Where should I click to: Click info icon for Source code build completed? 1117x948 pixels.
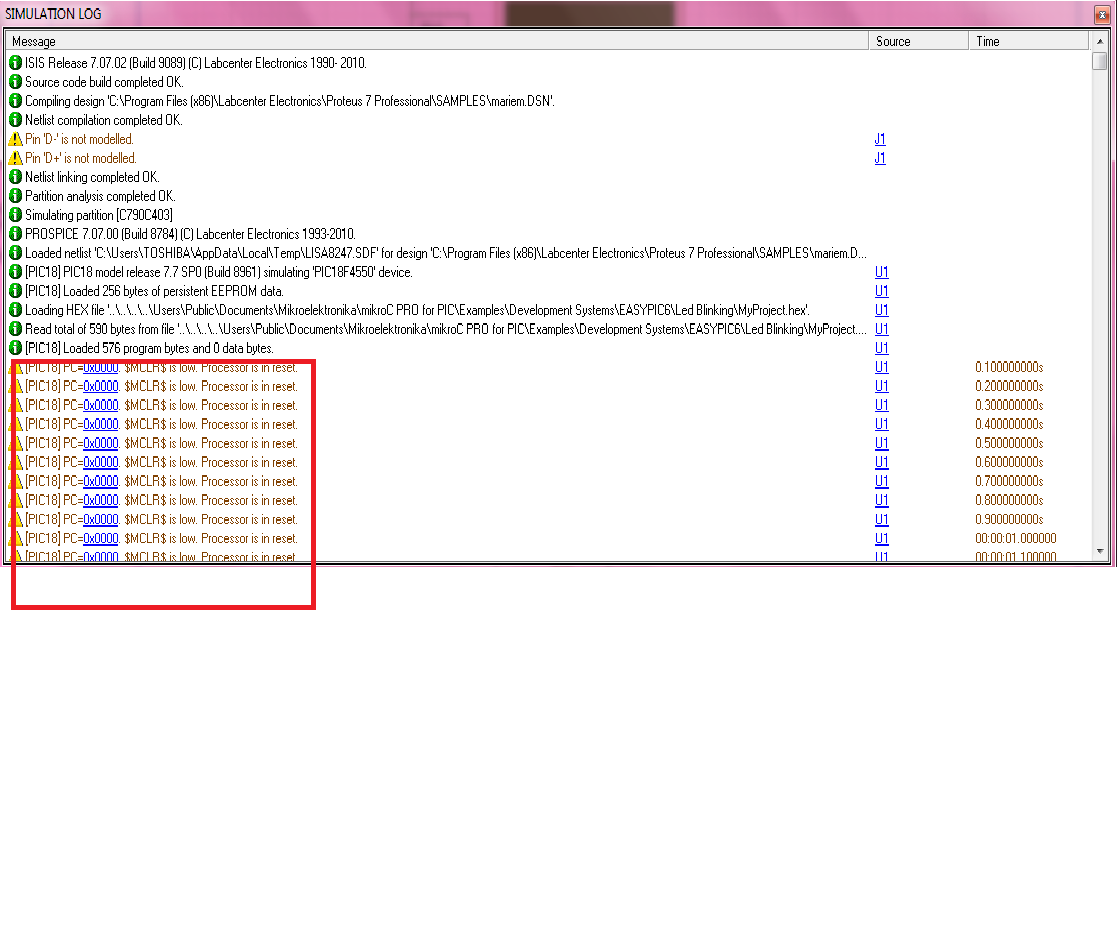(x=15, y=82)
